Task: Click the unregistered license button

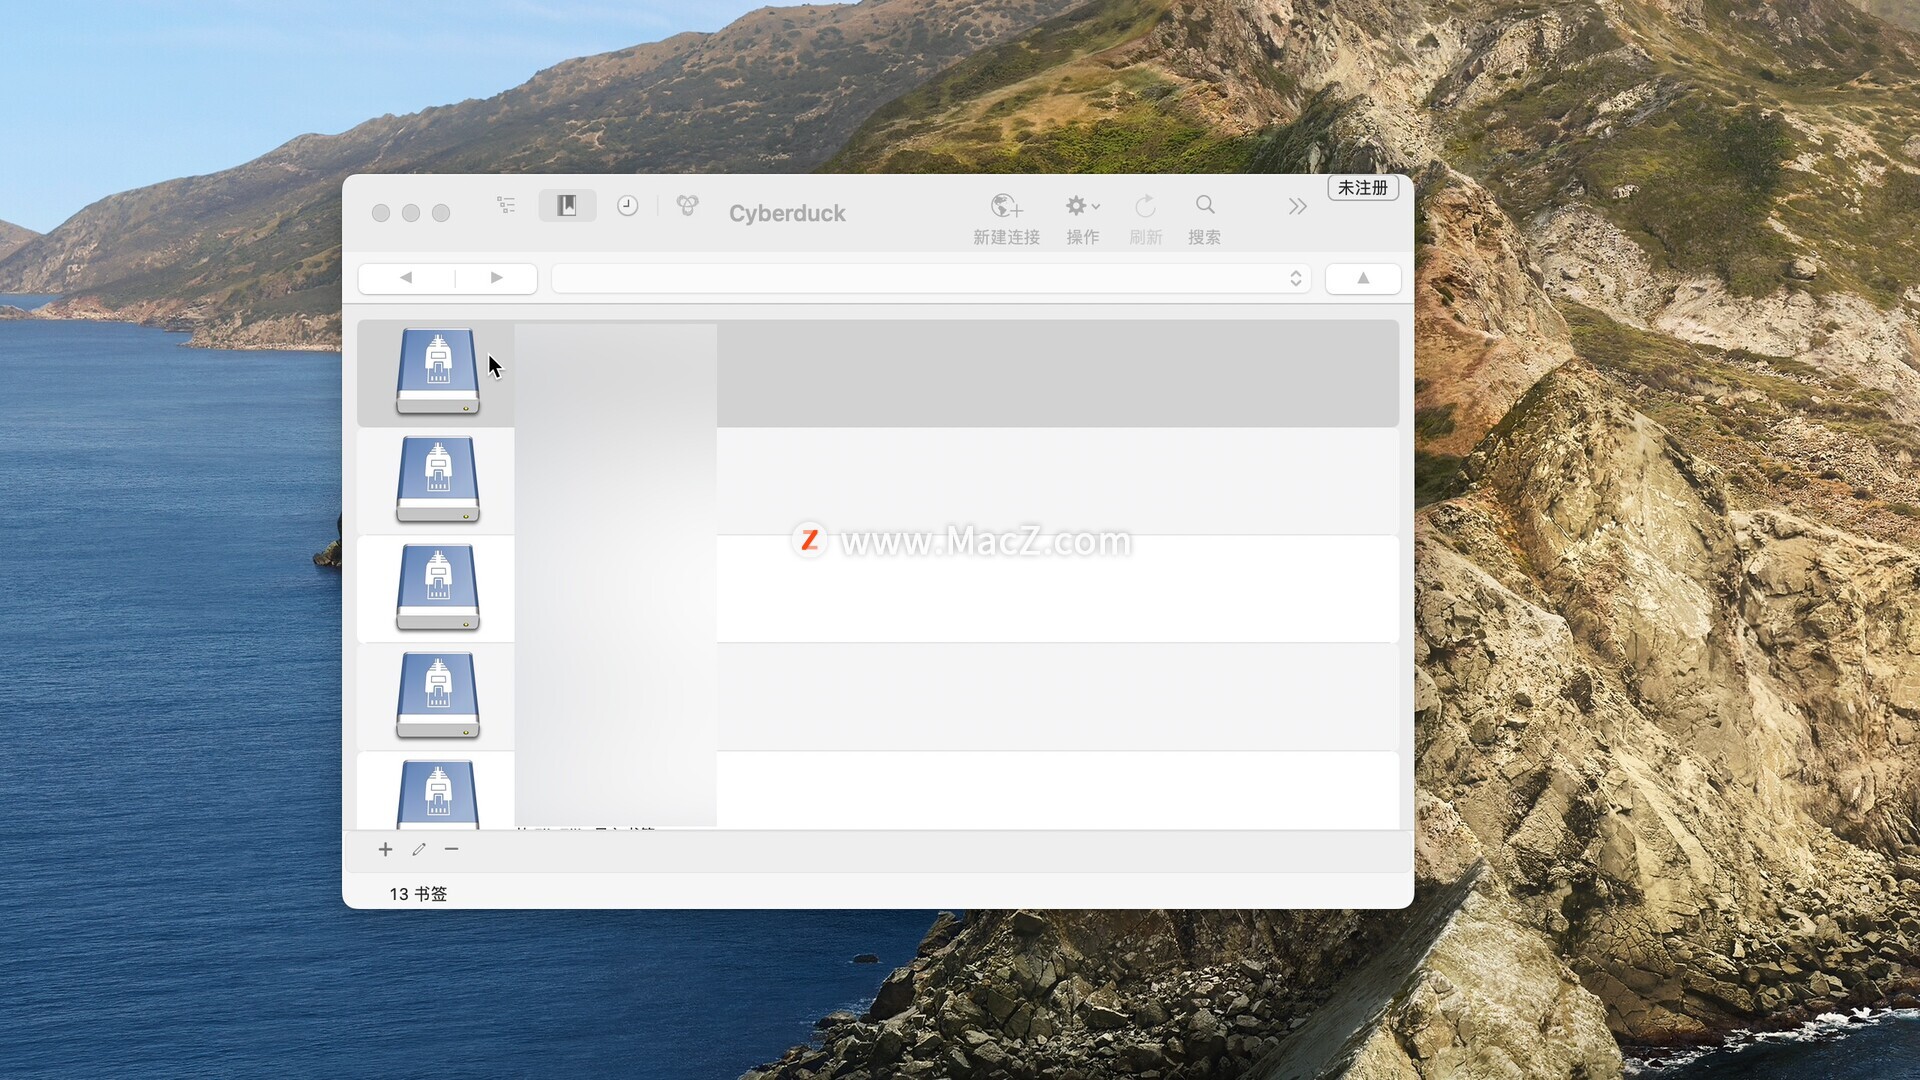Action: point(1362,188)
